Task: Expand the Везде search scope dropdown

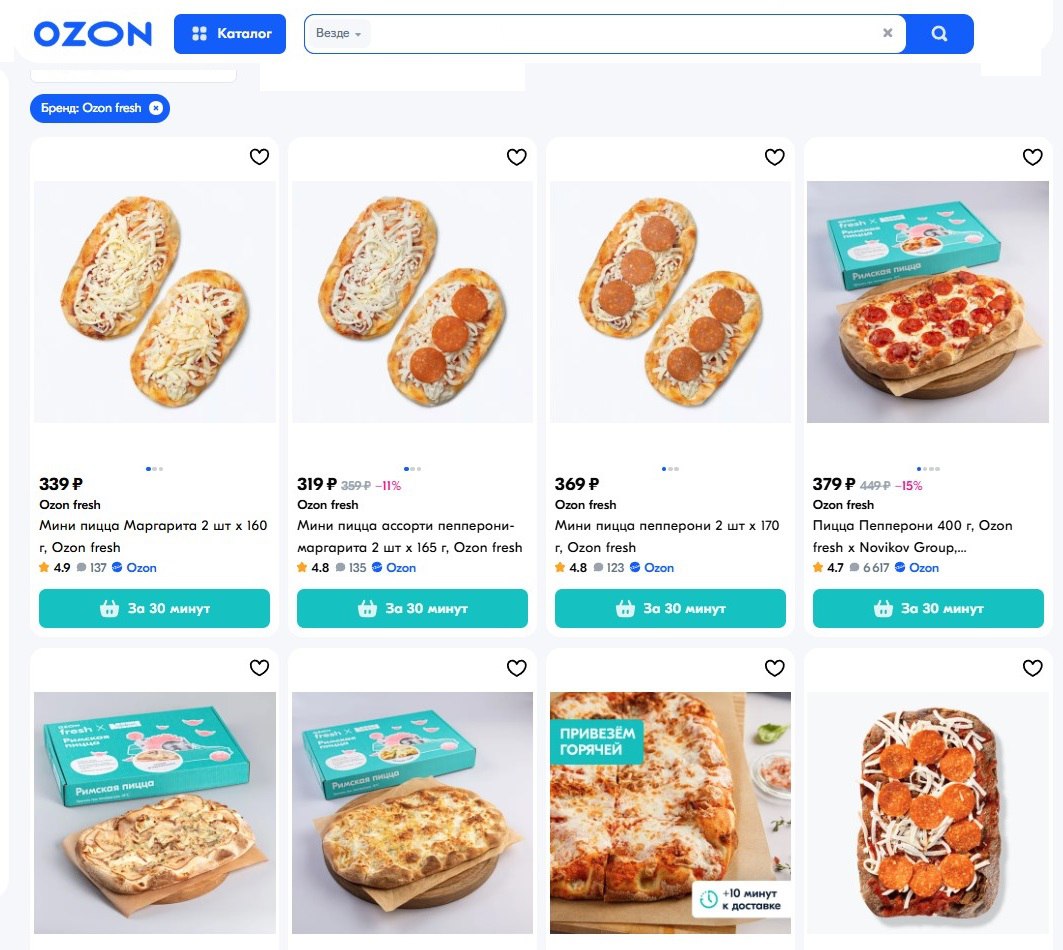Action: [338, 33]
